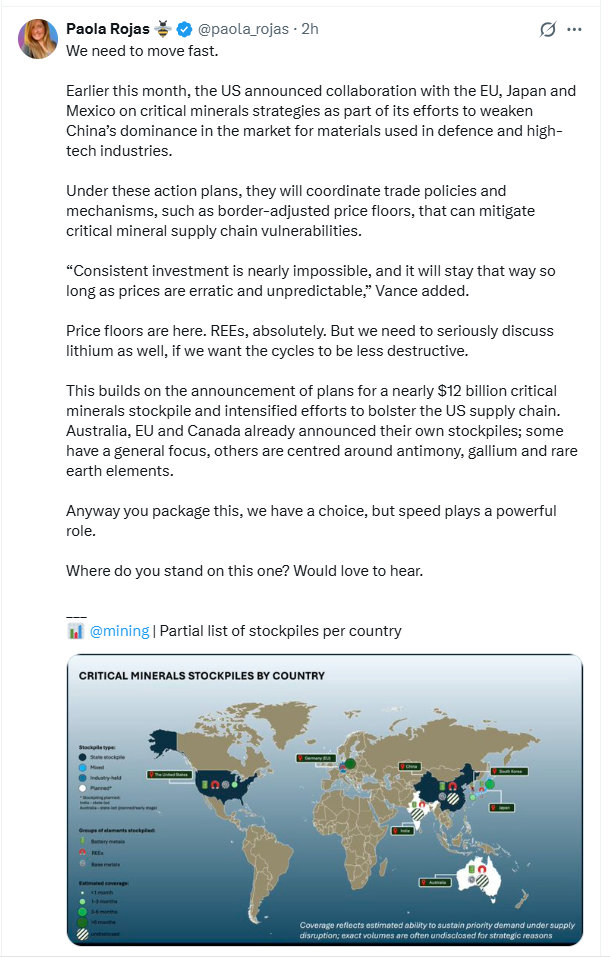Click the map title 'Critical Minerals Stockpiles by Country'

202,676
